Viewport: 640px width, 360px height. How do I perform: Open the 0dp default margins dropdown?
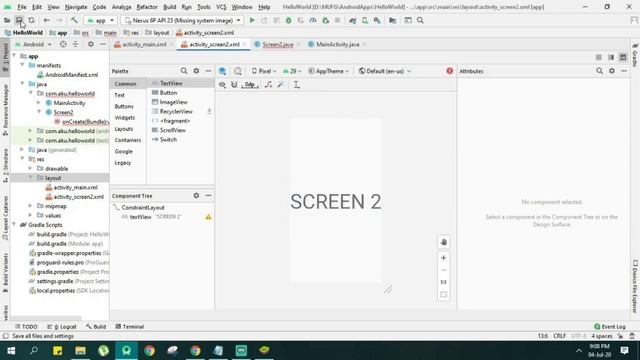tap(250, 85)
